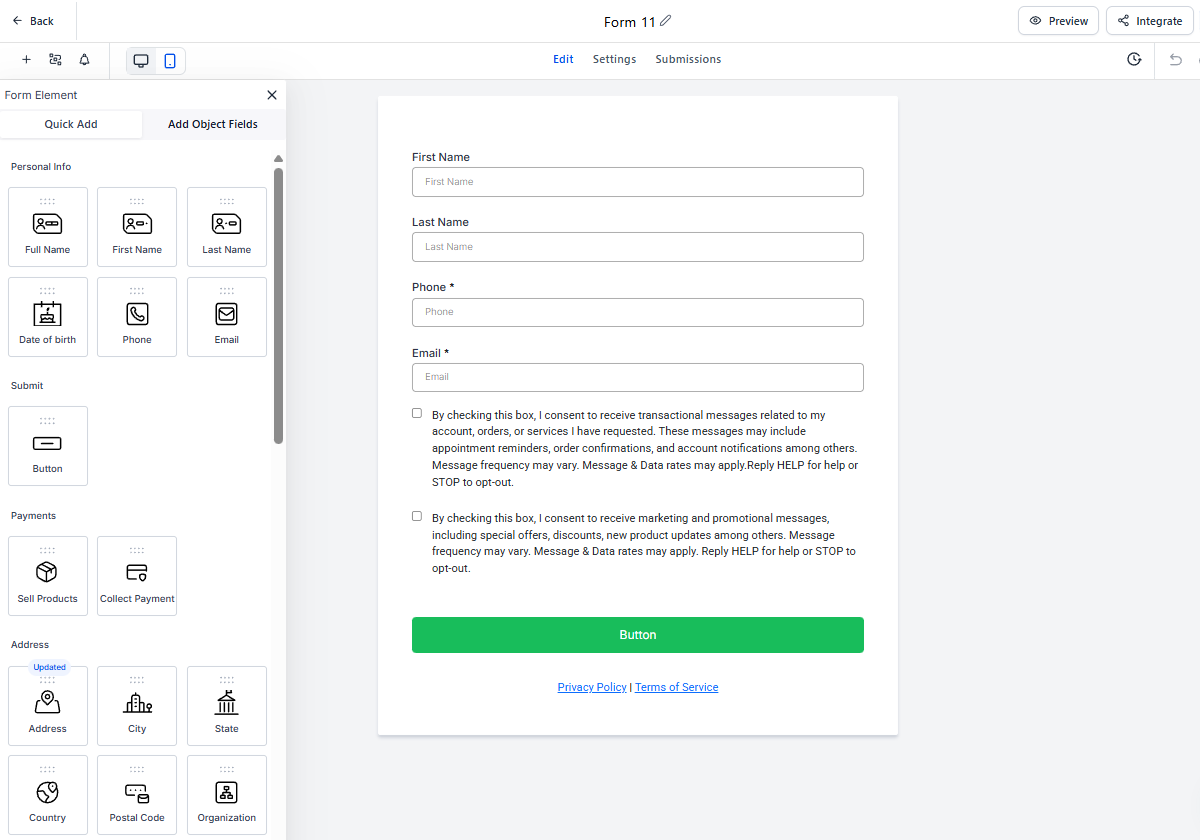The image size is (1200, 840).
Task: Close the Form Element panel
Action: [x=272, y=95]
